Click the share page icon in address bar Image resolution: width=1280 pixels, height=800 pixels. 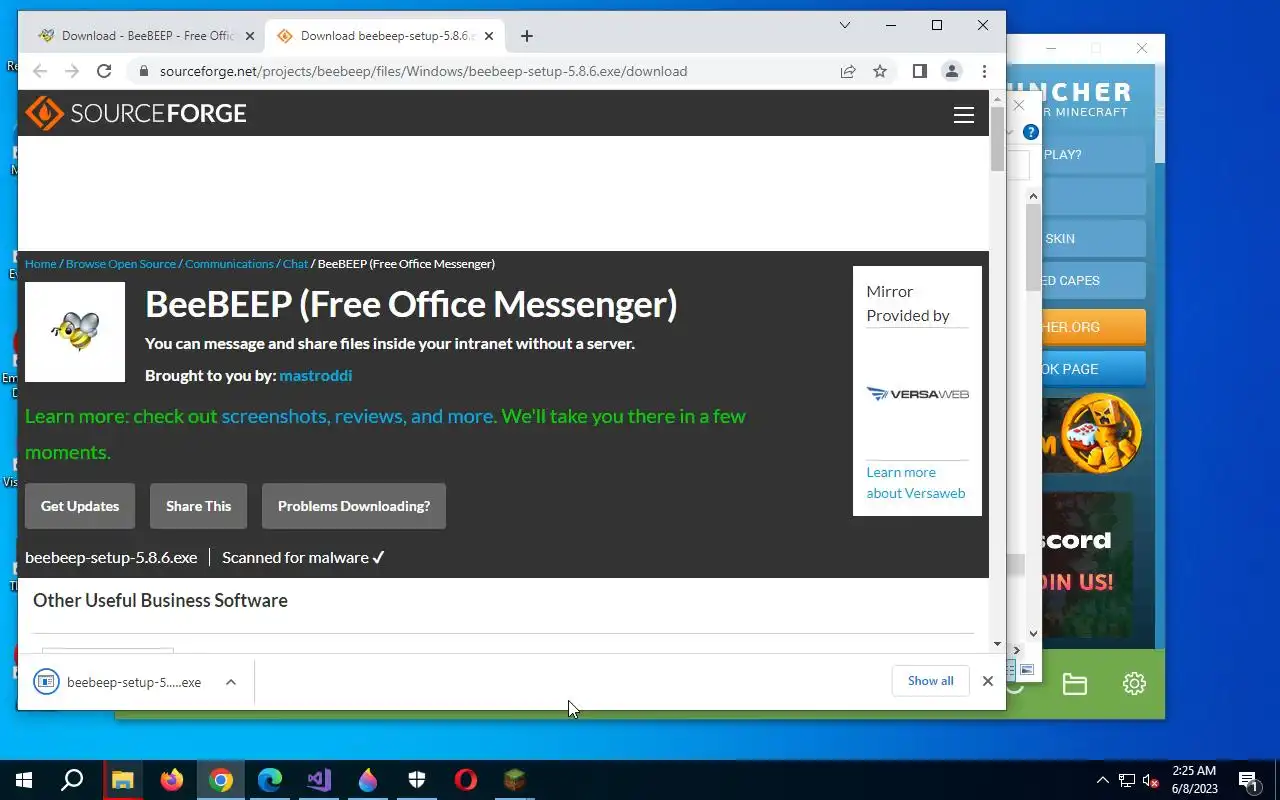point(848,71)
